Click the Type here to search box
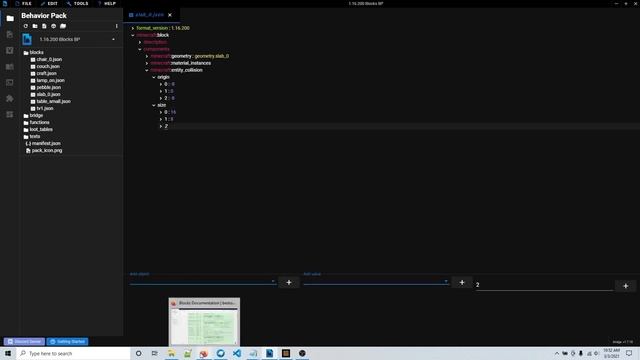The width and height of the screenshot is (640, 360). coord(73,353)
